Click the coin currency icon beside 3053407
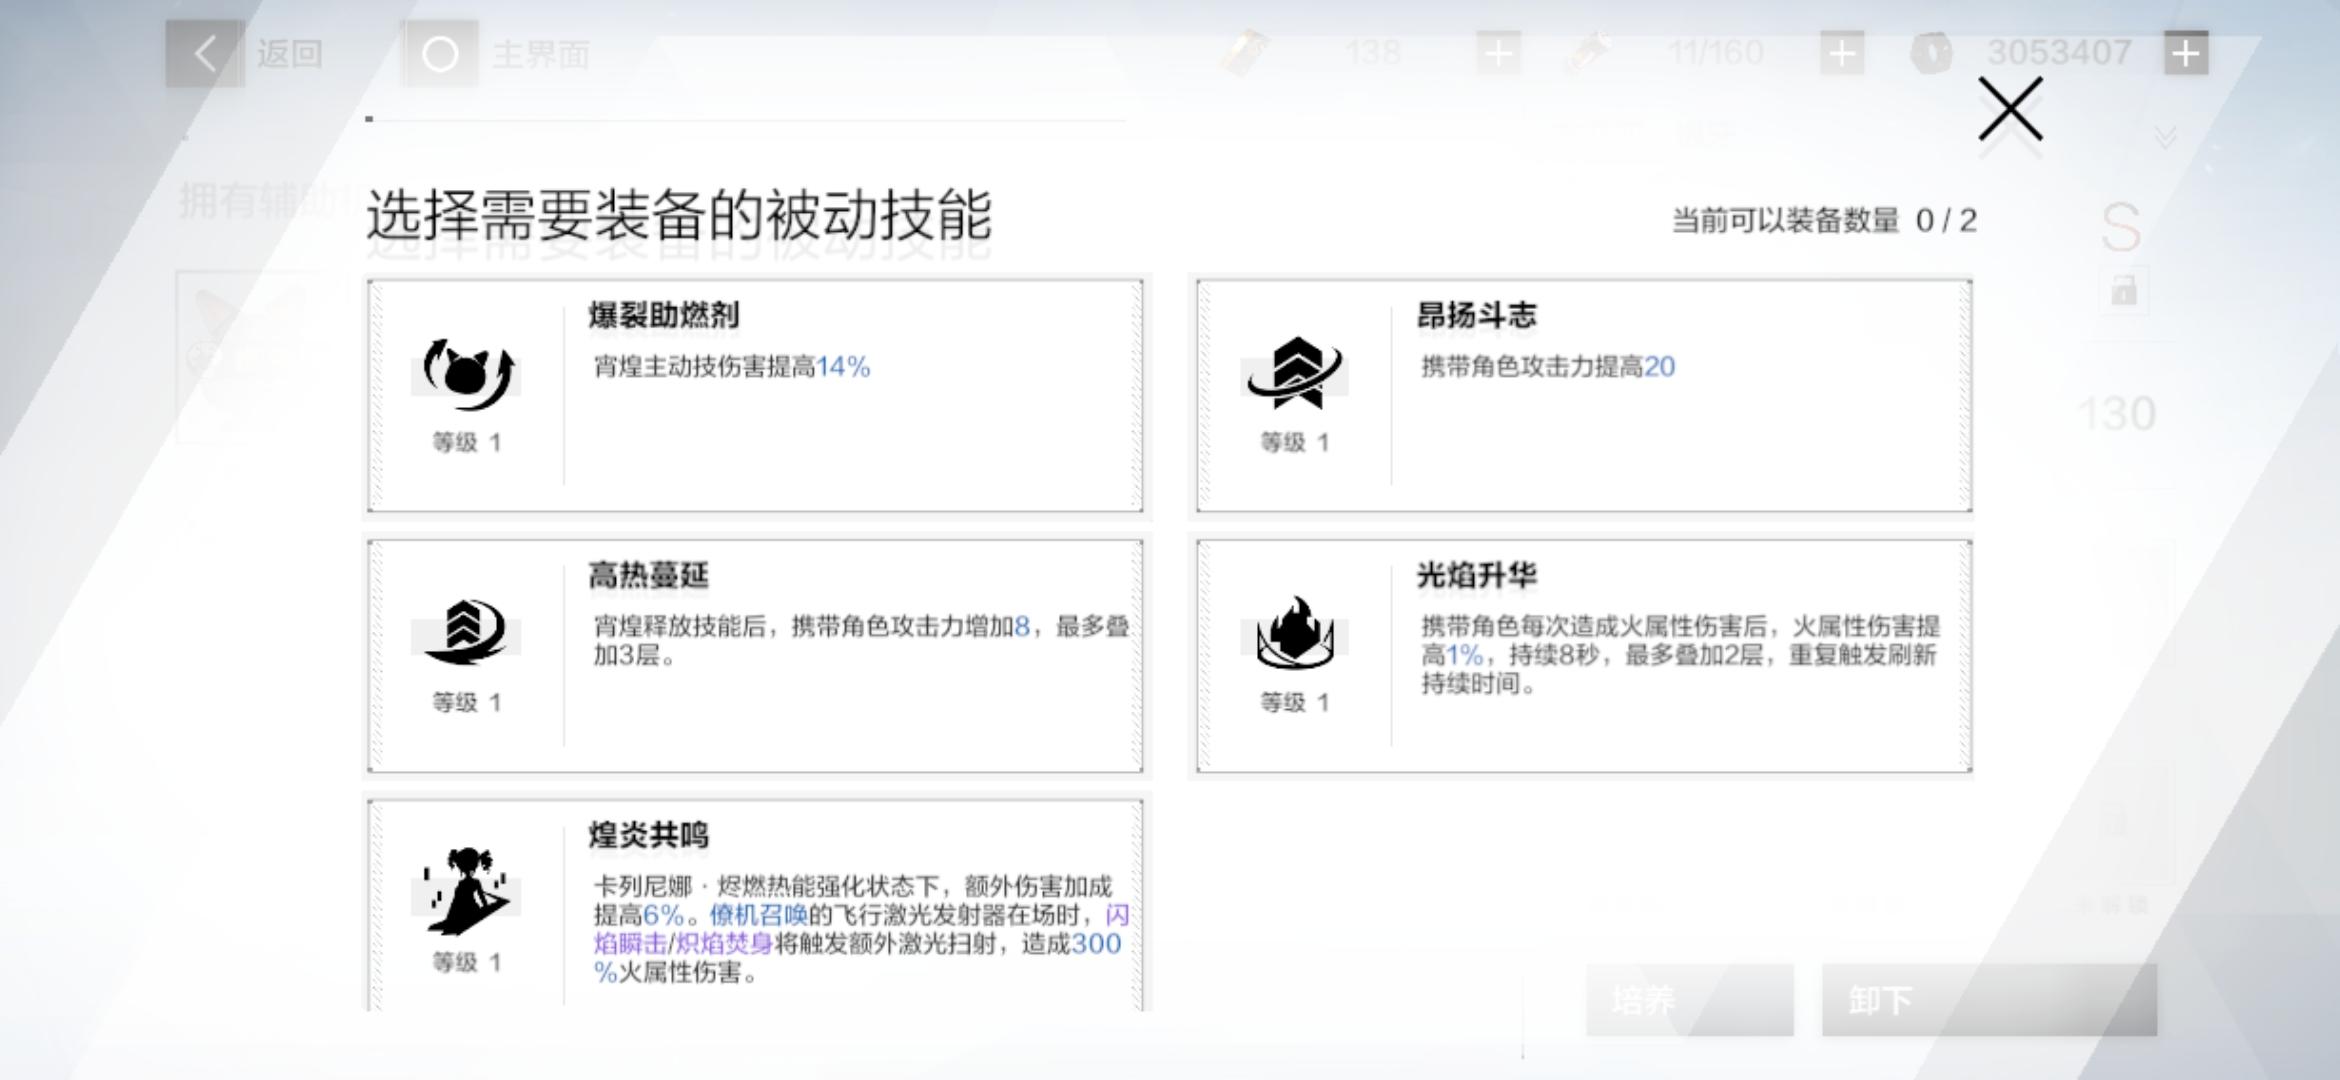The height and width of the screenshot is (1080, 2340). [1932, 53]
